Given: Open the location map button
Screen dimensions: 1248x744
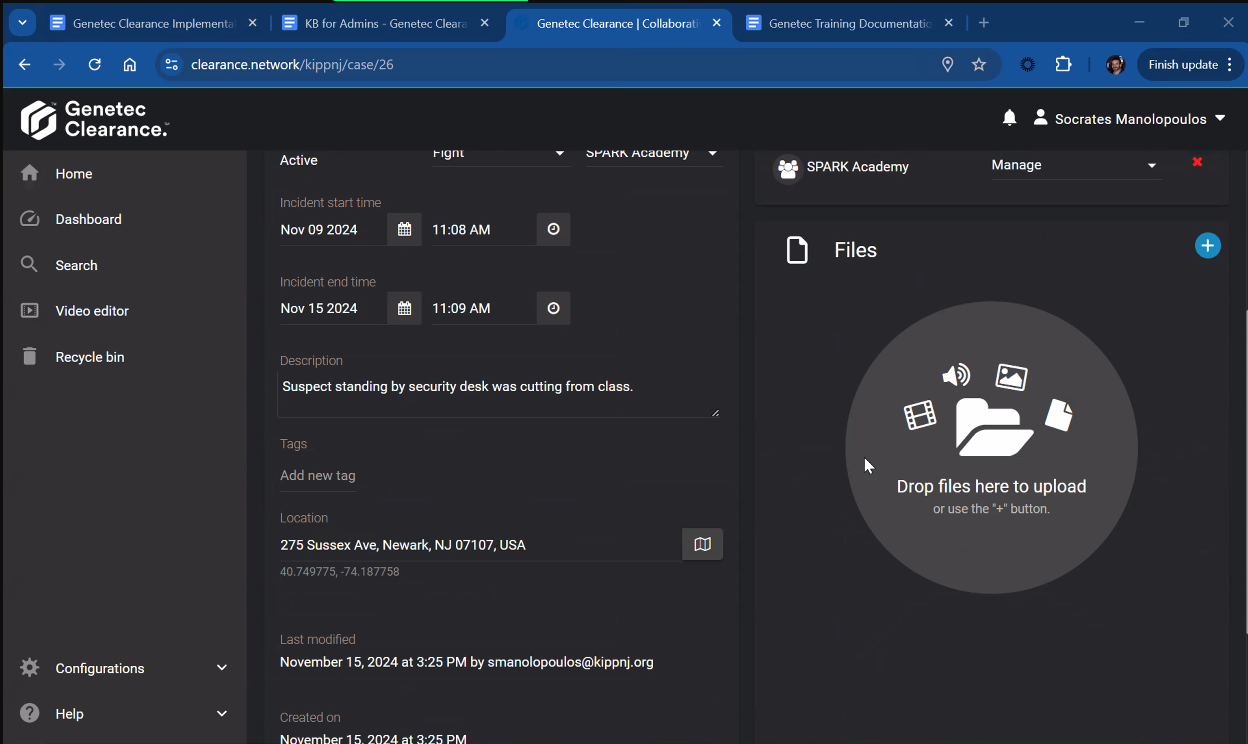Looking at the screenshot, I should click(x=702, y=544).
